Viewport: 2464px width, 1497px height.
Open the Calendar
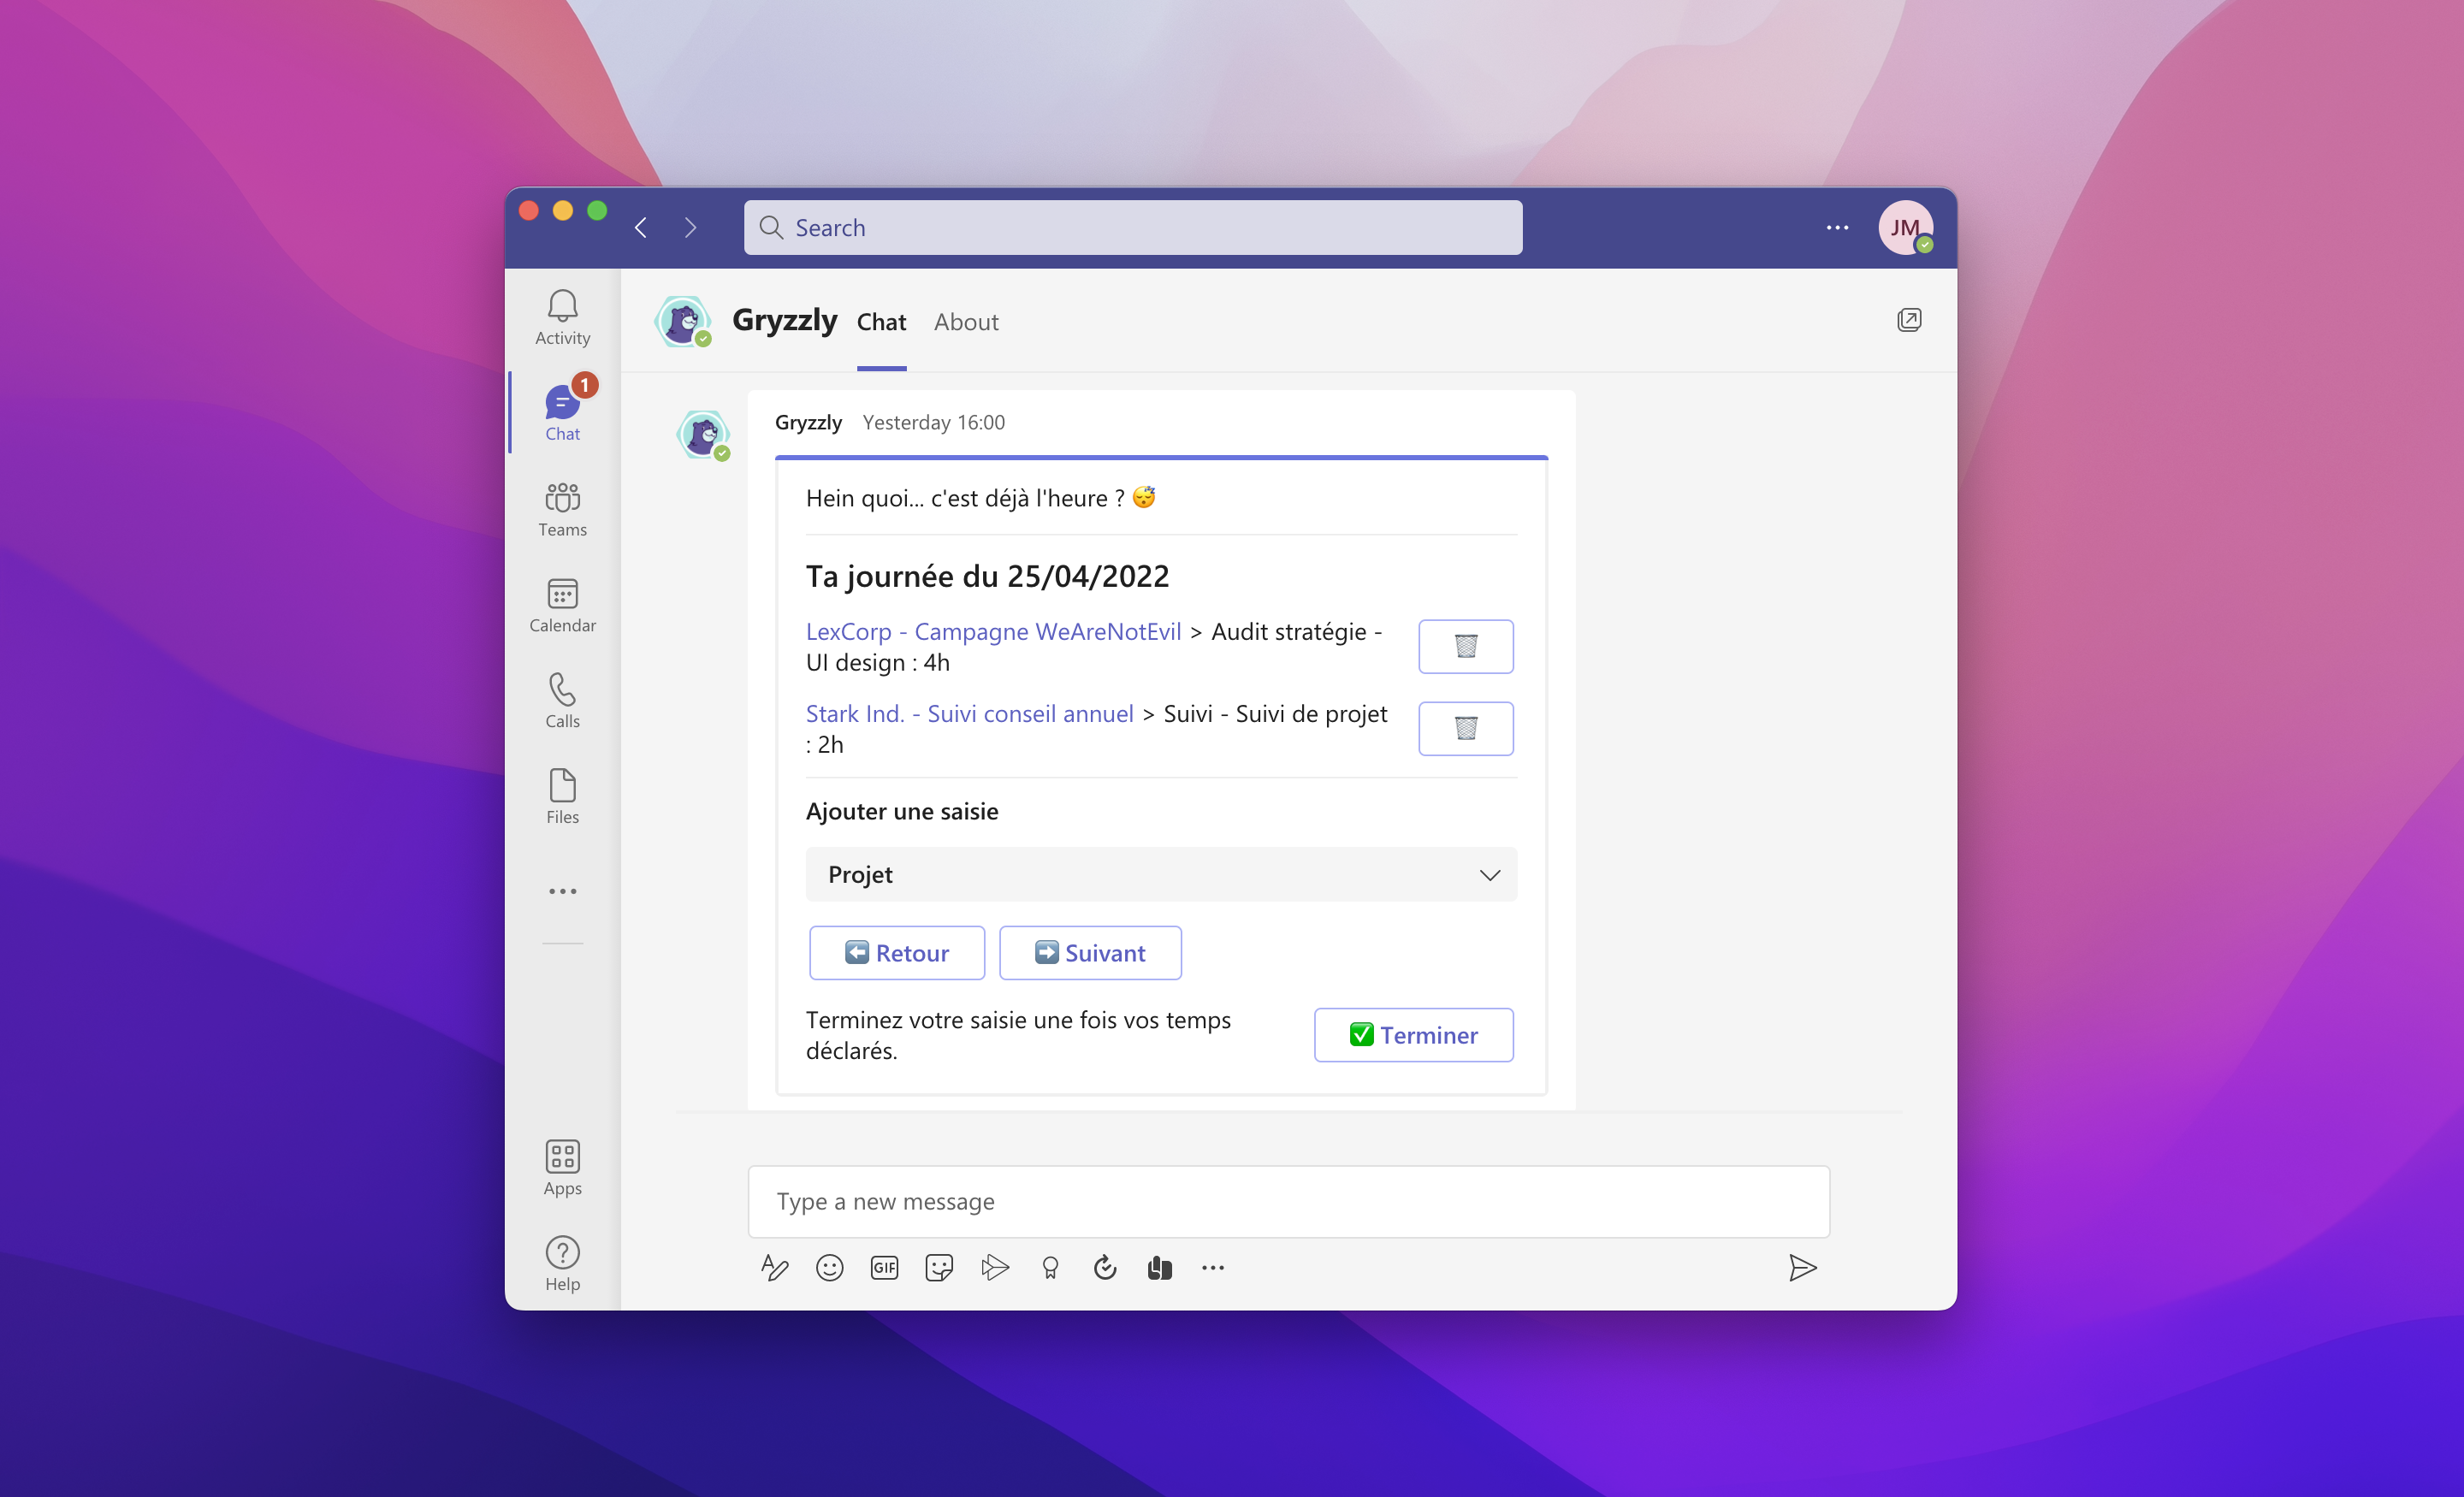(562, 605)
